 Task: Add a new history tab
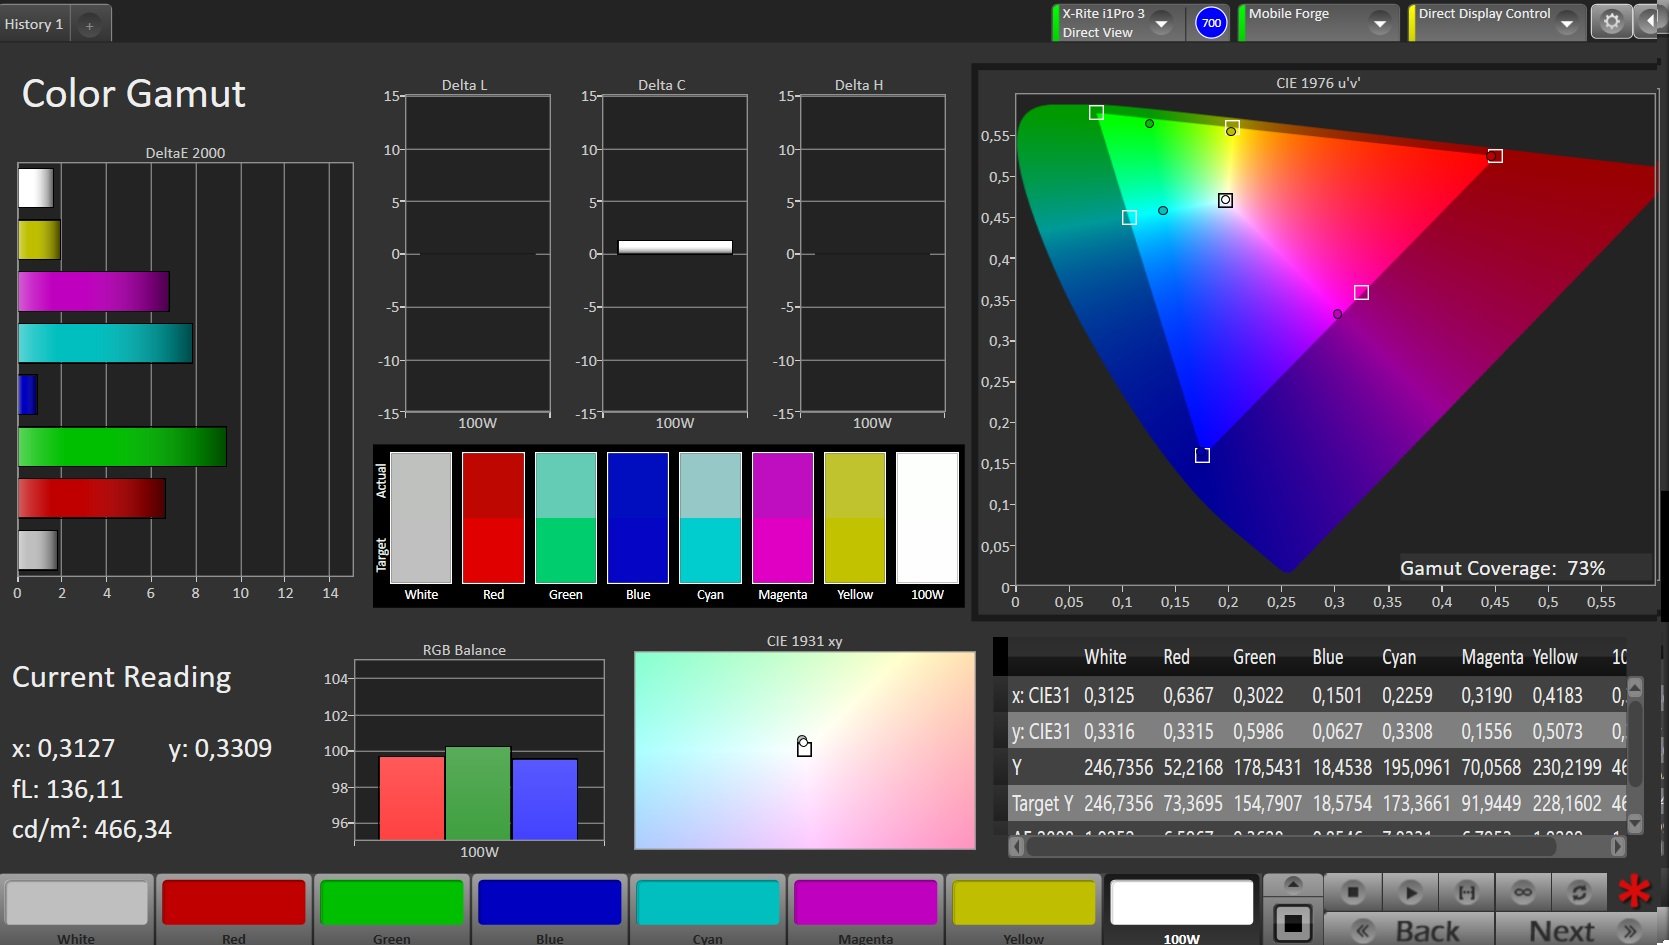click(x=90, y=25)
